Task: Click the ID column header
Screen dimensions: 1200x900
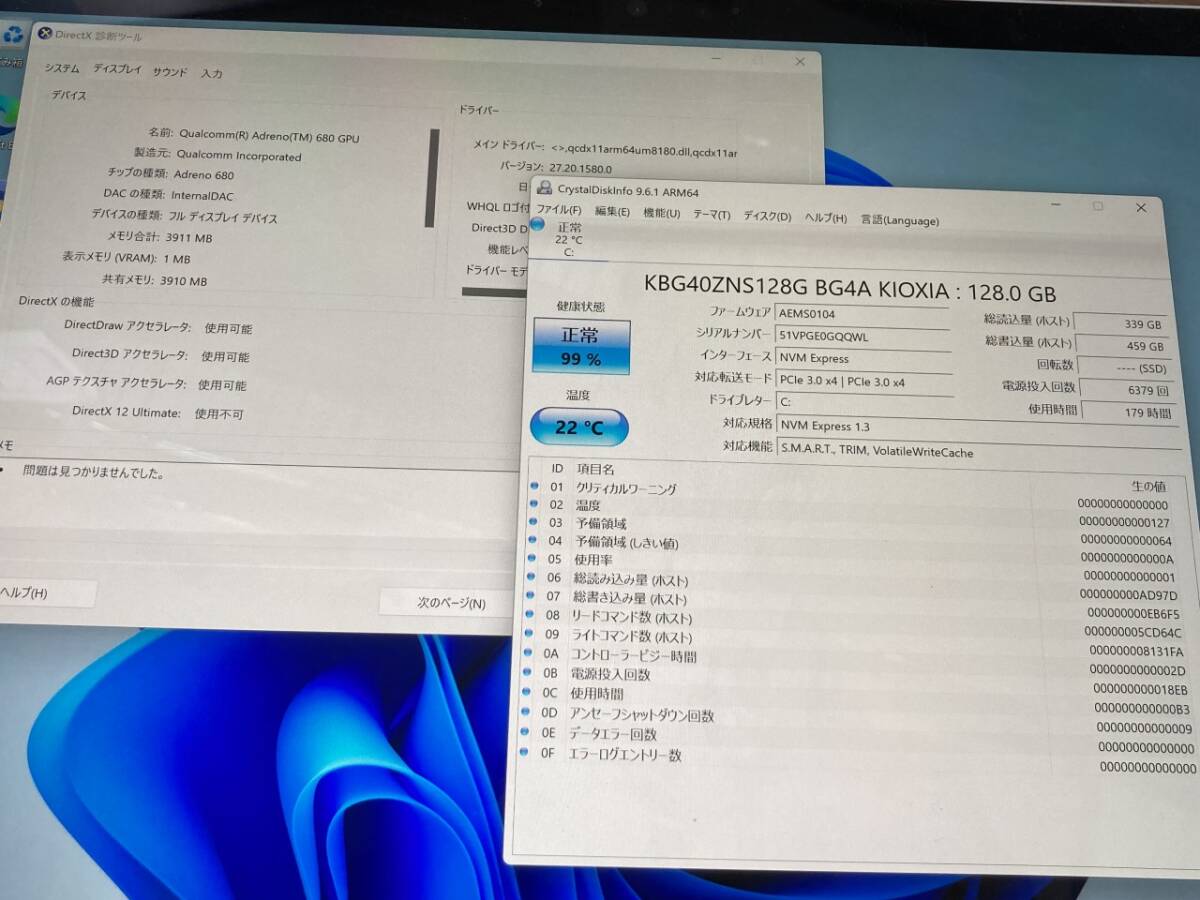Action: [557, 468]
